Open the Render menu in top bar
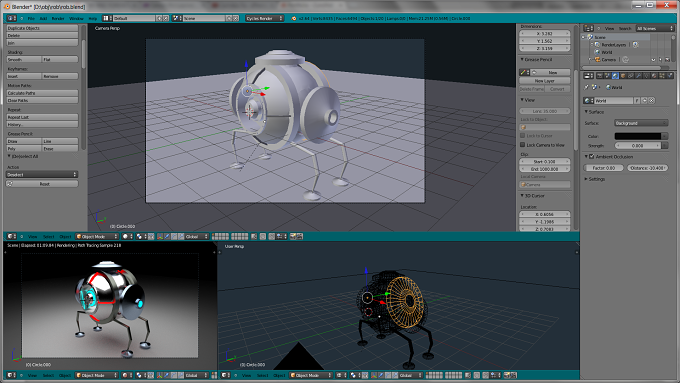This screenshot has height=383, width=680. tap(58, 19)
